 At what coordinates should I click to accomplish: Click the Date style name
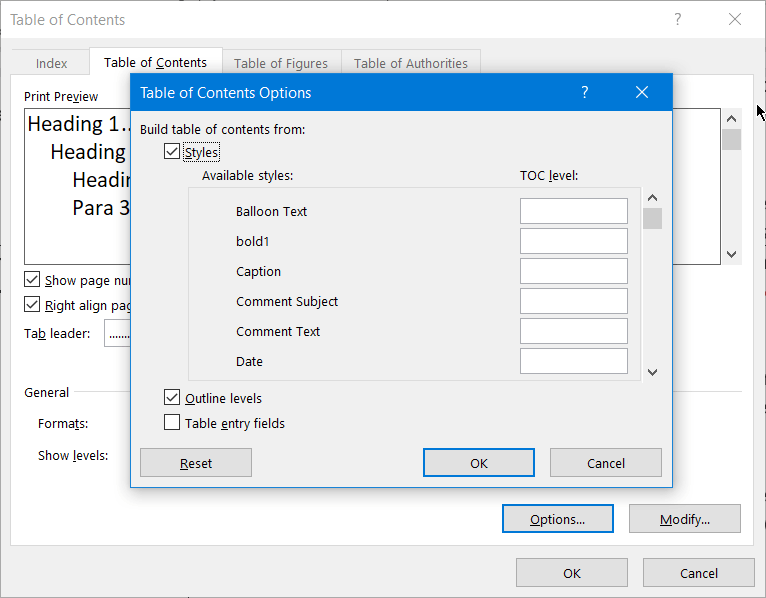(249, 362)
